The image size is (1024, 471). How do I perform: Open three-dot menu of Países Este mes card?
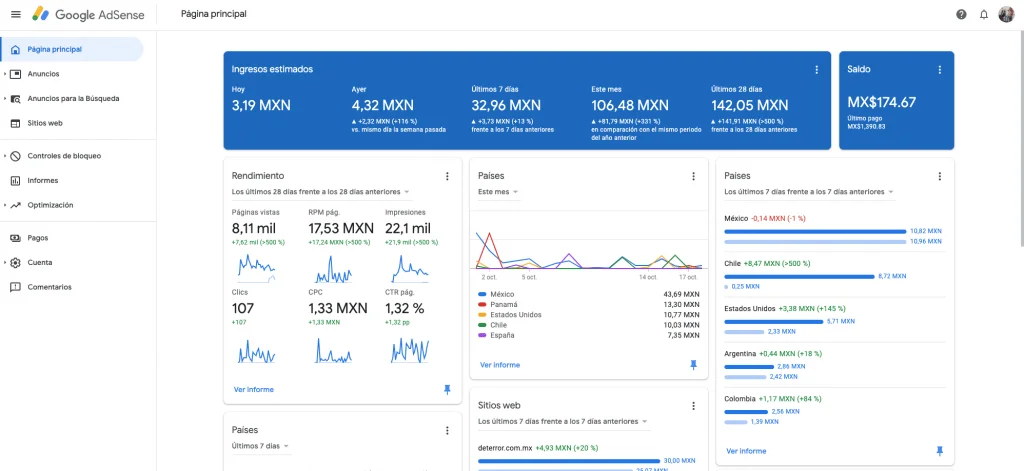click(x=694, y=176)
